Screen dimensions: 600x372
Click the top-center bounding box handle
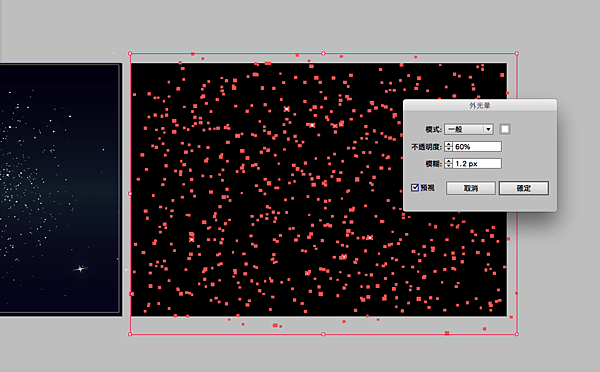pyautogui.click(x=323, y=54)
